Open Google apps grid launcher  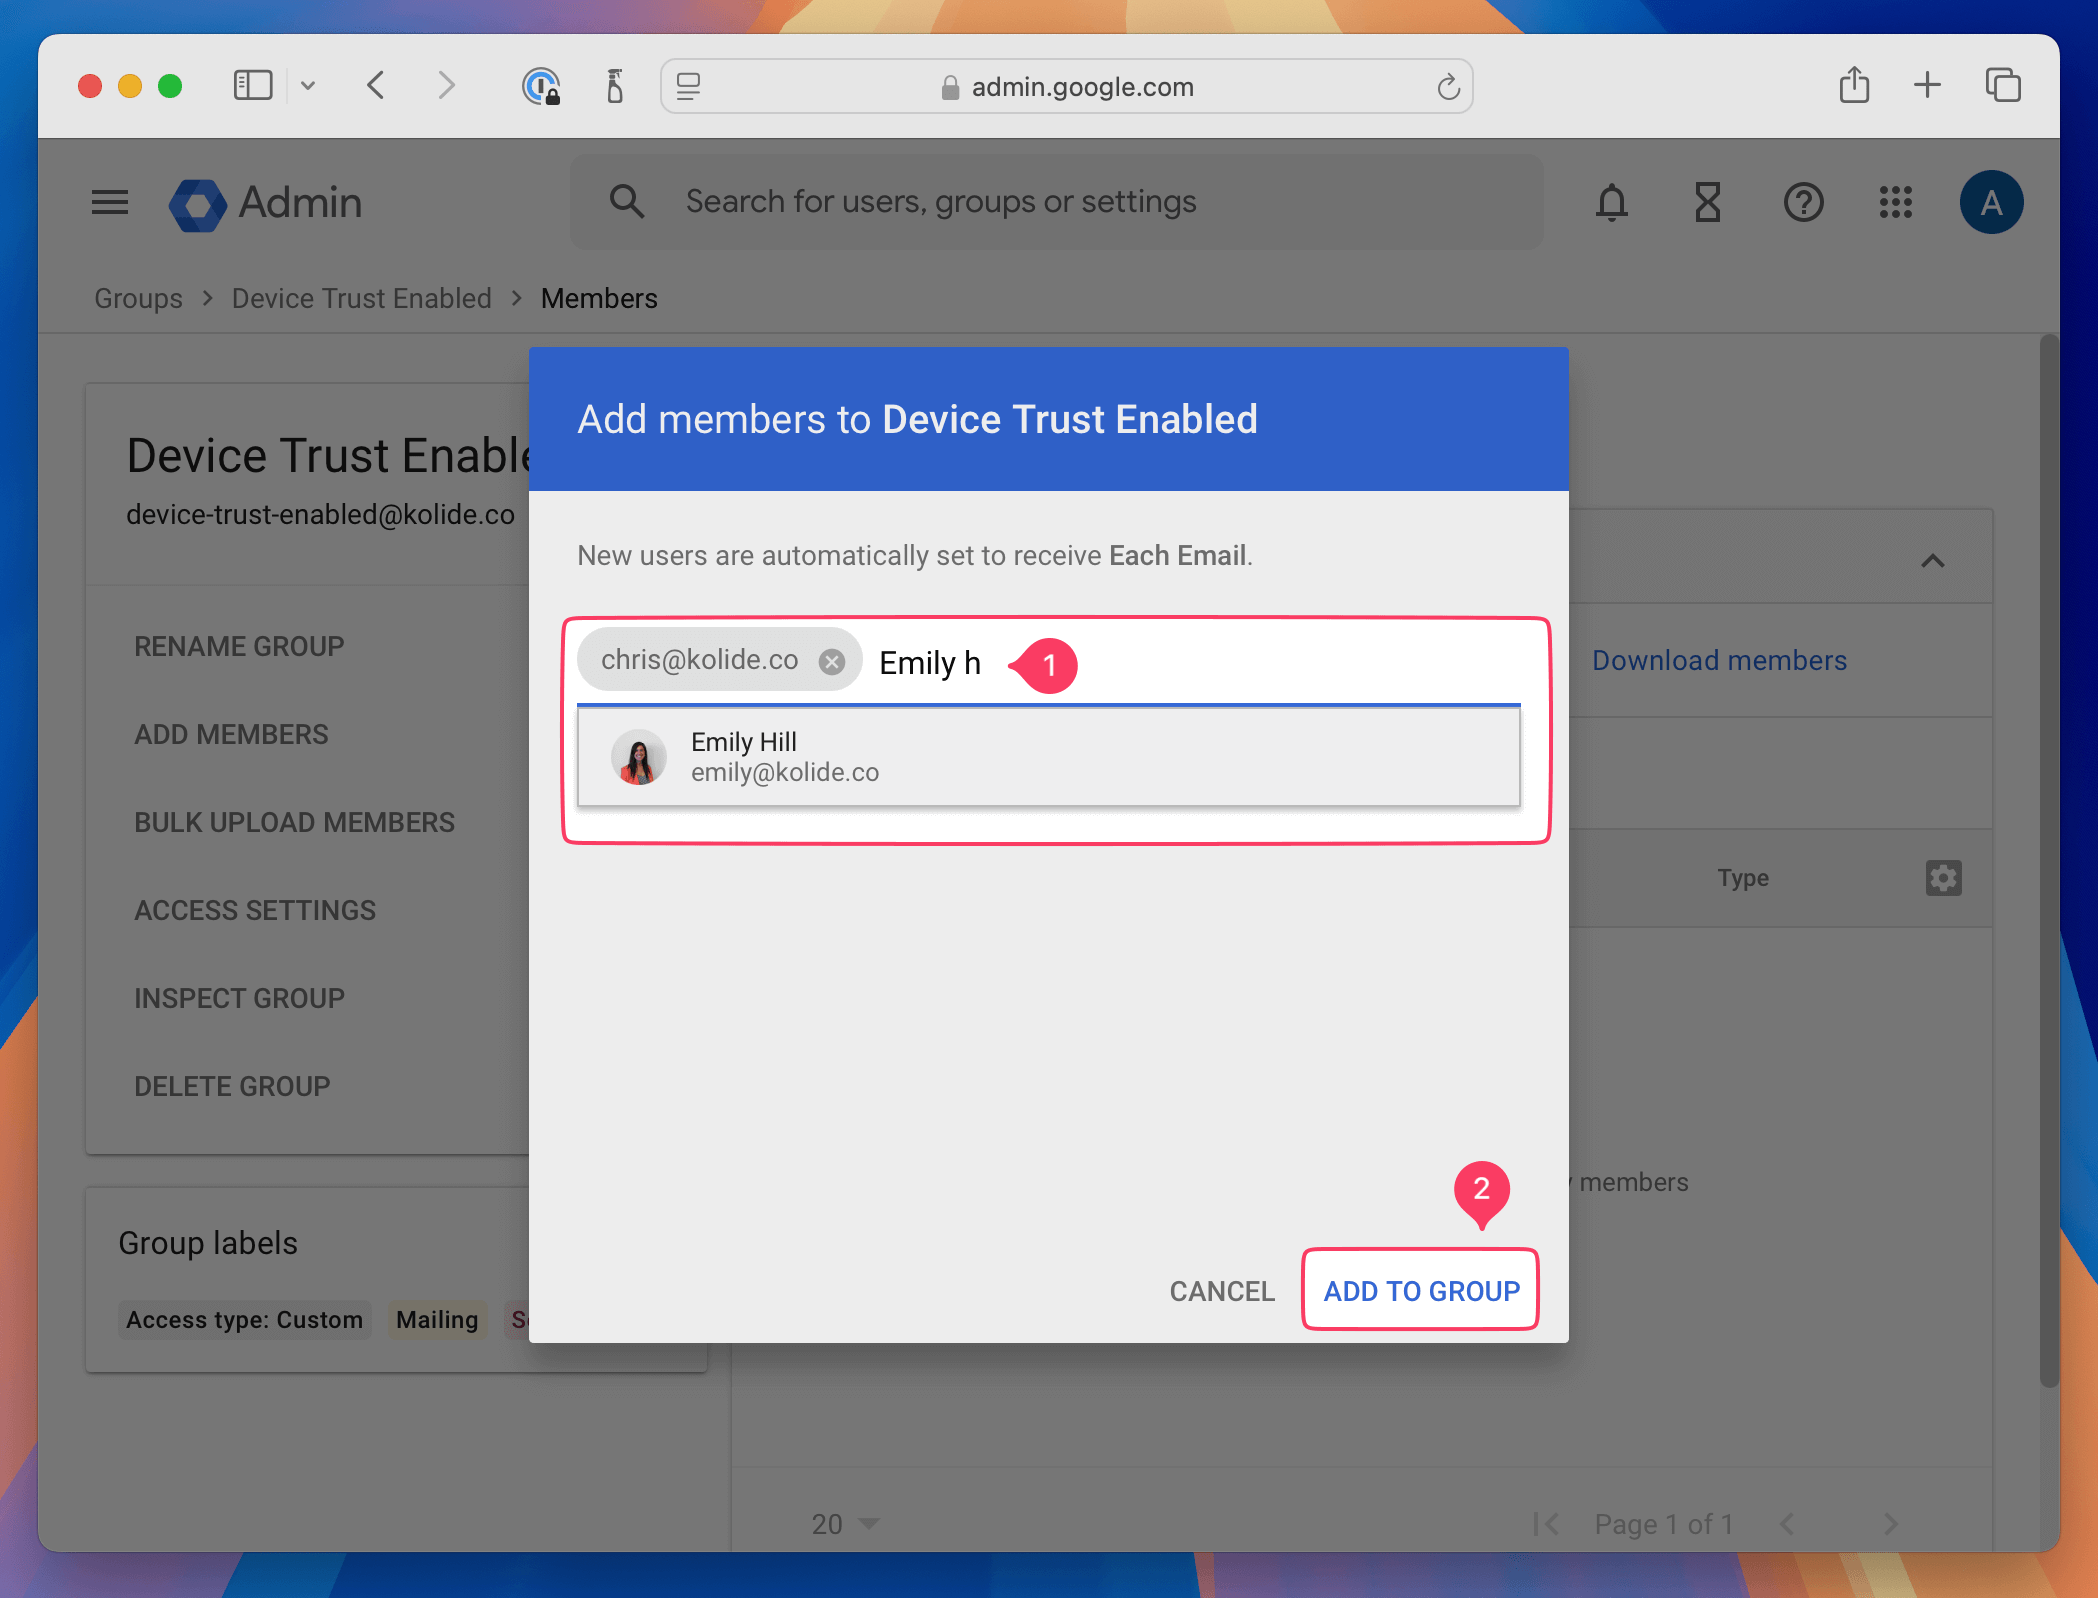pos(1895,203)
